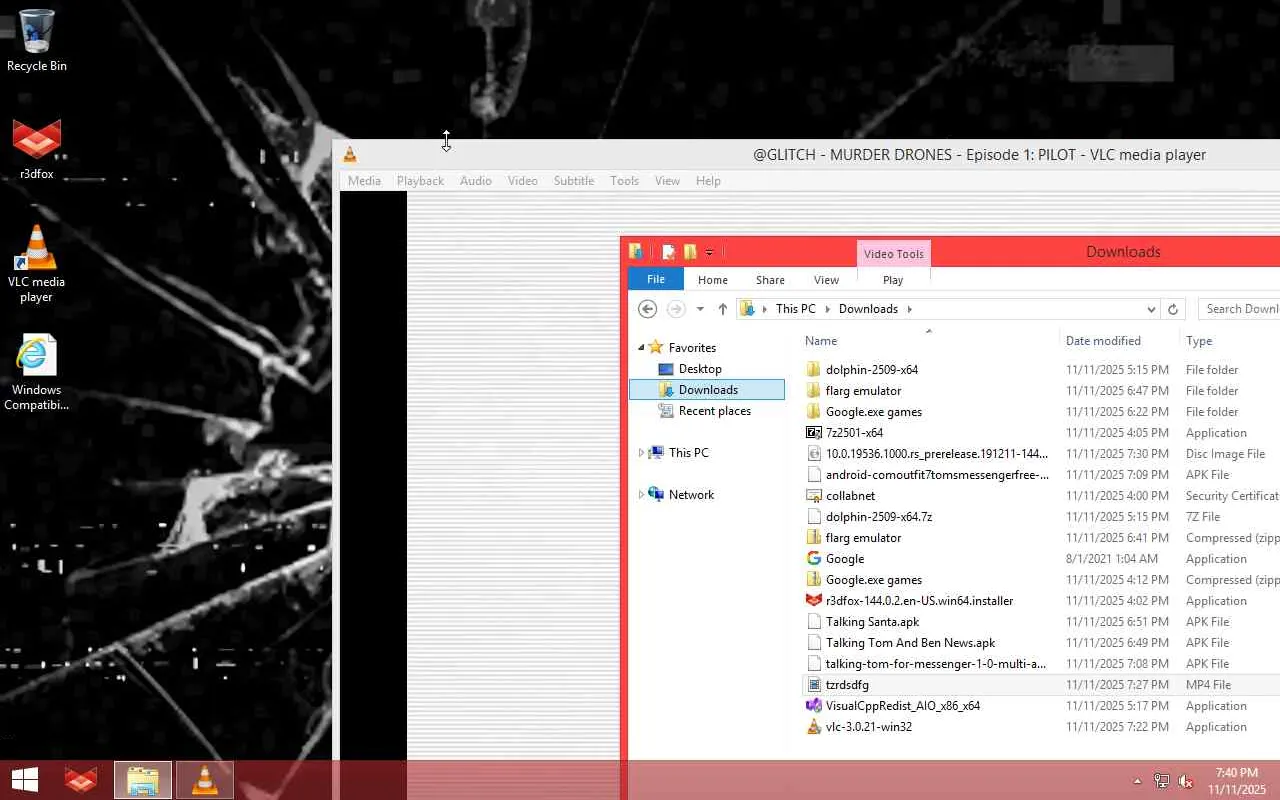Select Desktop under Favorites
Image resolution: width=1280 pixels, height=800 pixels.
pyautogui.click(x=700, y=369)
